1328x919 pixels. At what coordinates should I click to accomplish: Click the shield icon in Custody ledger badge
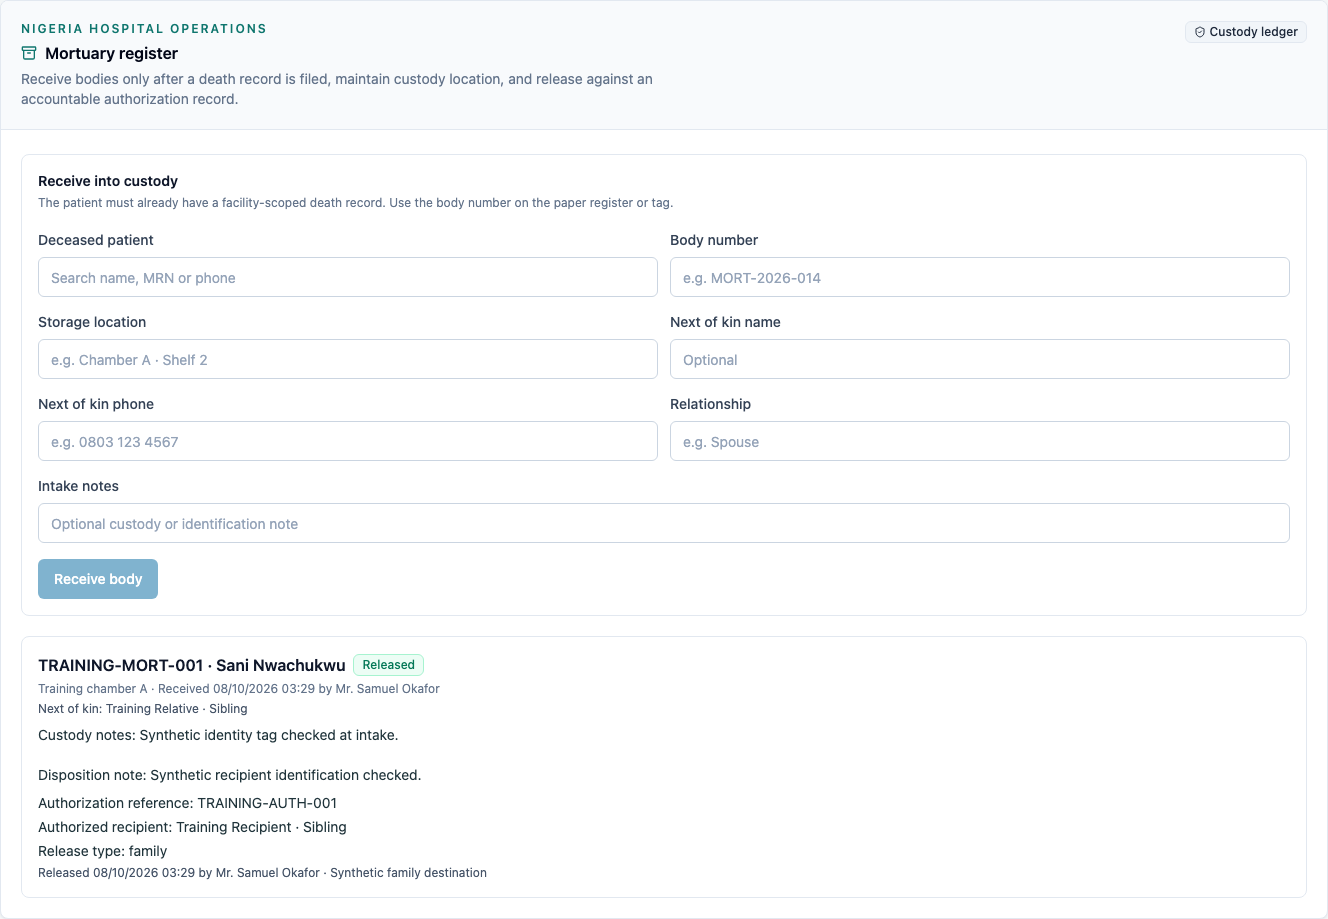(x=1200, y=32)
